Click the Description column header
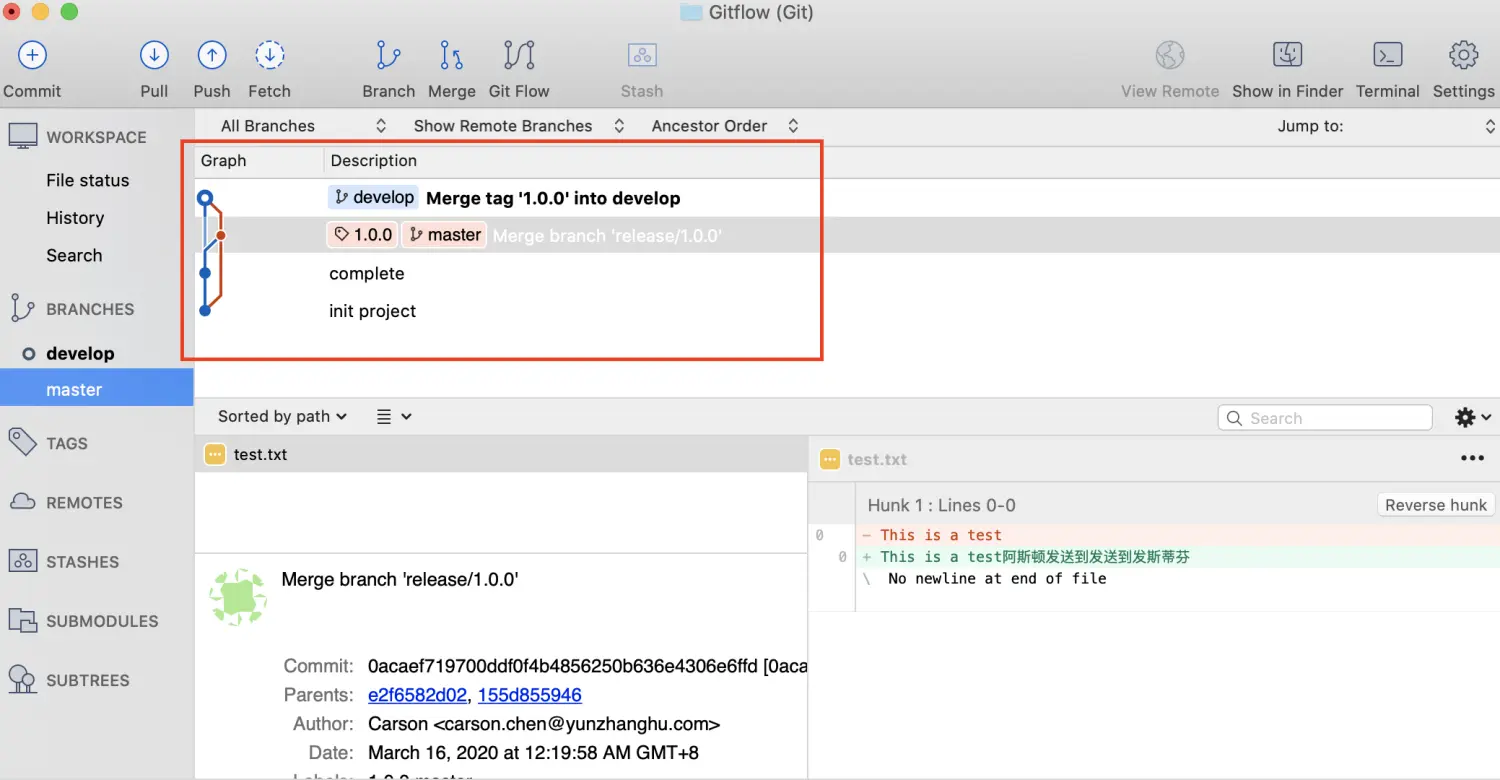The image size is (1500, 780). 374,161
